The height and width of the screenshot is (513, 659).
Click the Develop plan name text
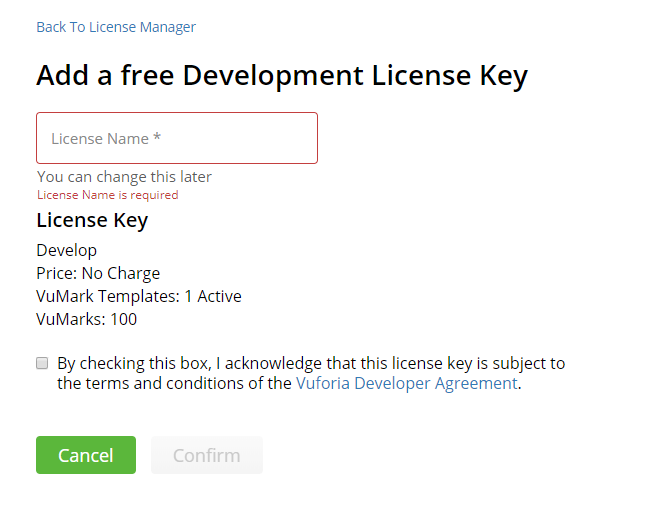pos(66,250)
